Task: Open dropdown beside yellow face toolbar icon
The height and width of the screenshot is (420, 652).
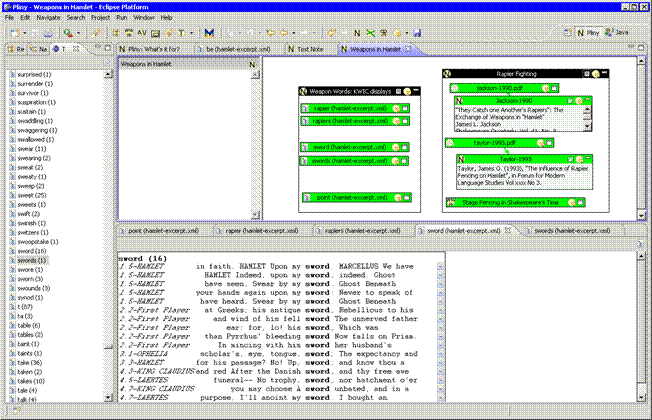Action: (407, 33)
